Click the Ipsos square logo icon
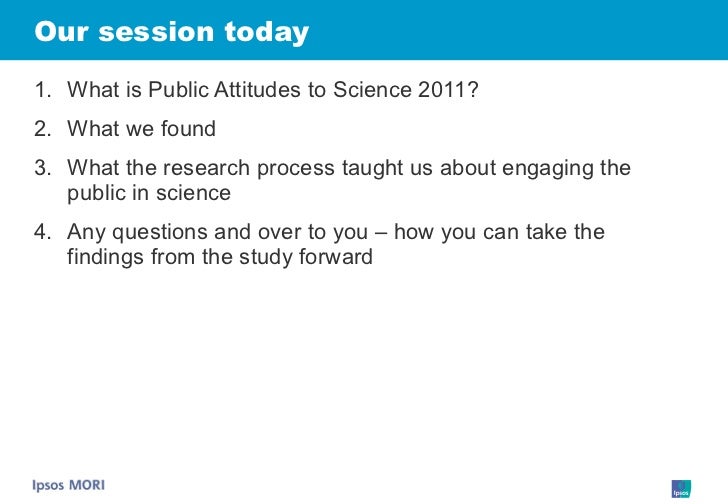The height and width of the screenshot is (504, 728). pos(681,489)
